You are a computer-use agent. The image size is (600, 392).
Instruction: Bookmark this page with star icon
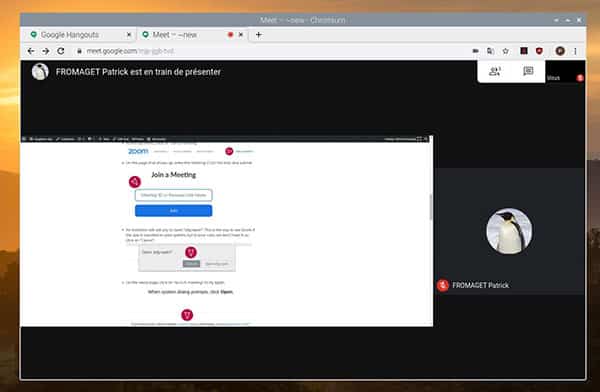[505, 51]
